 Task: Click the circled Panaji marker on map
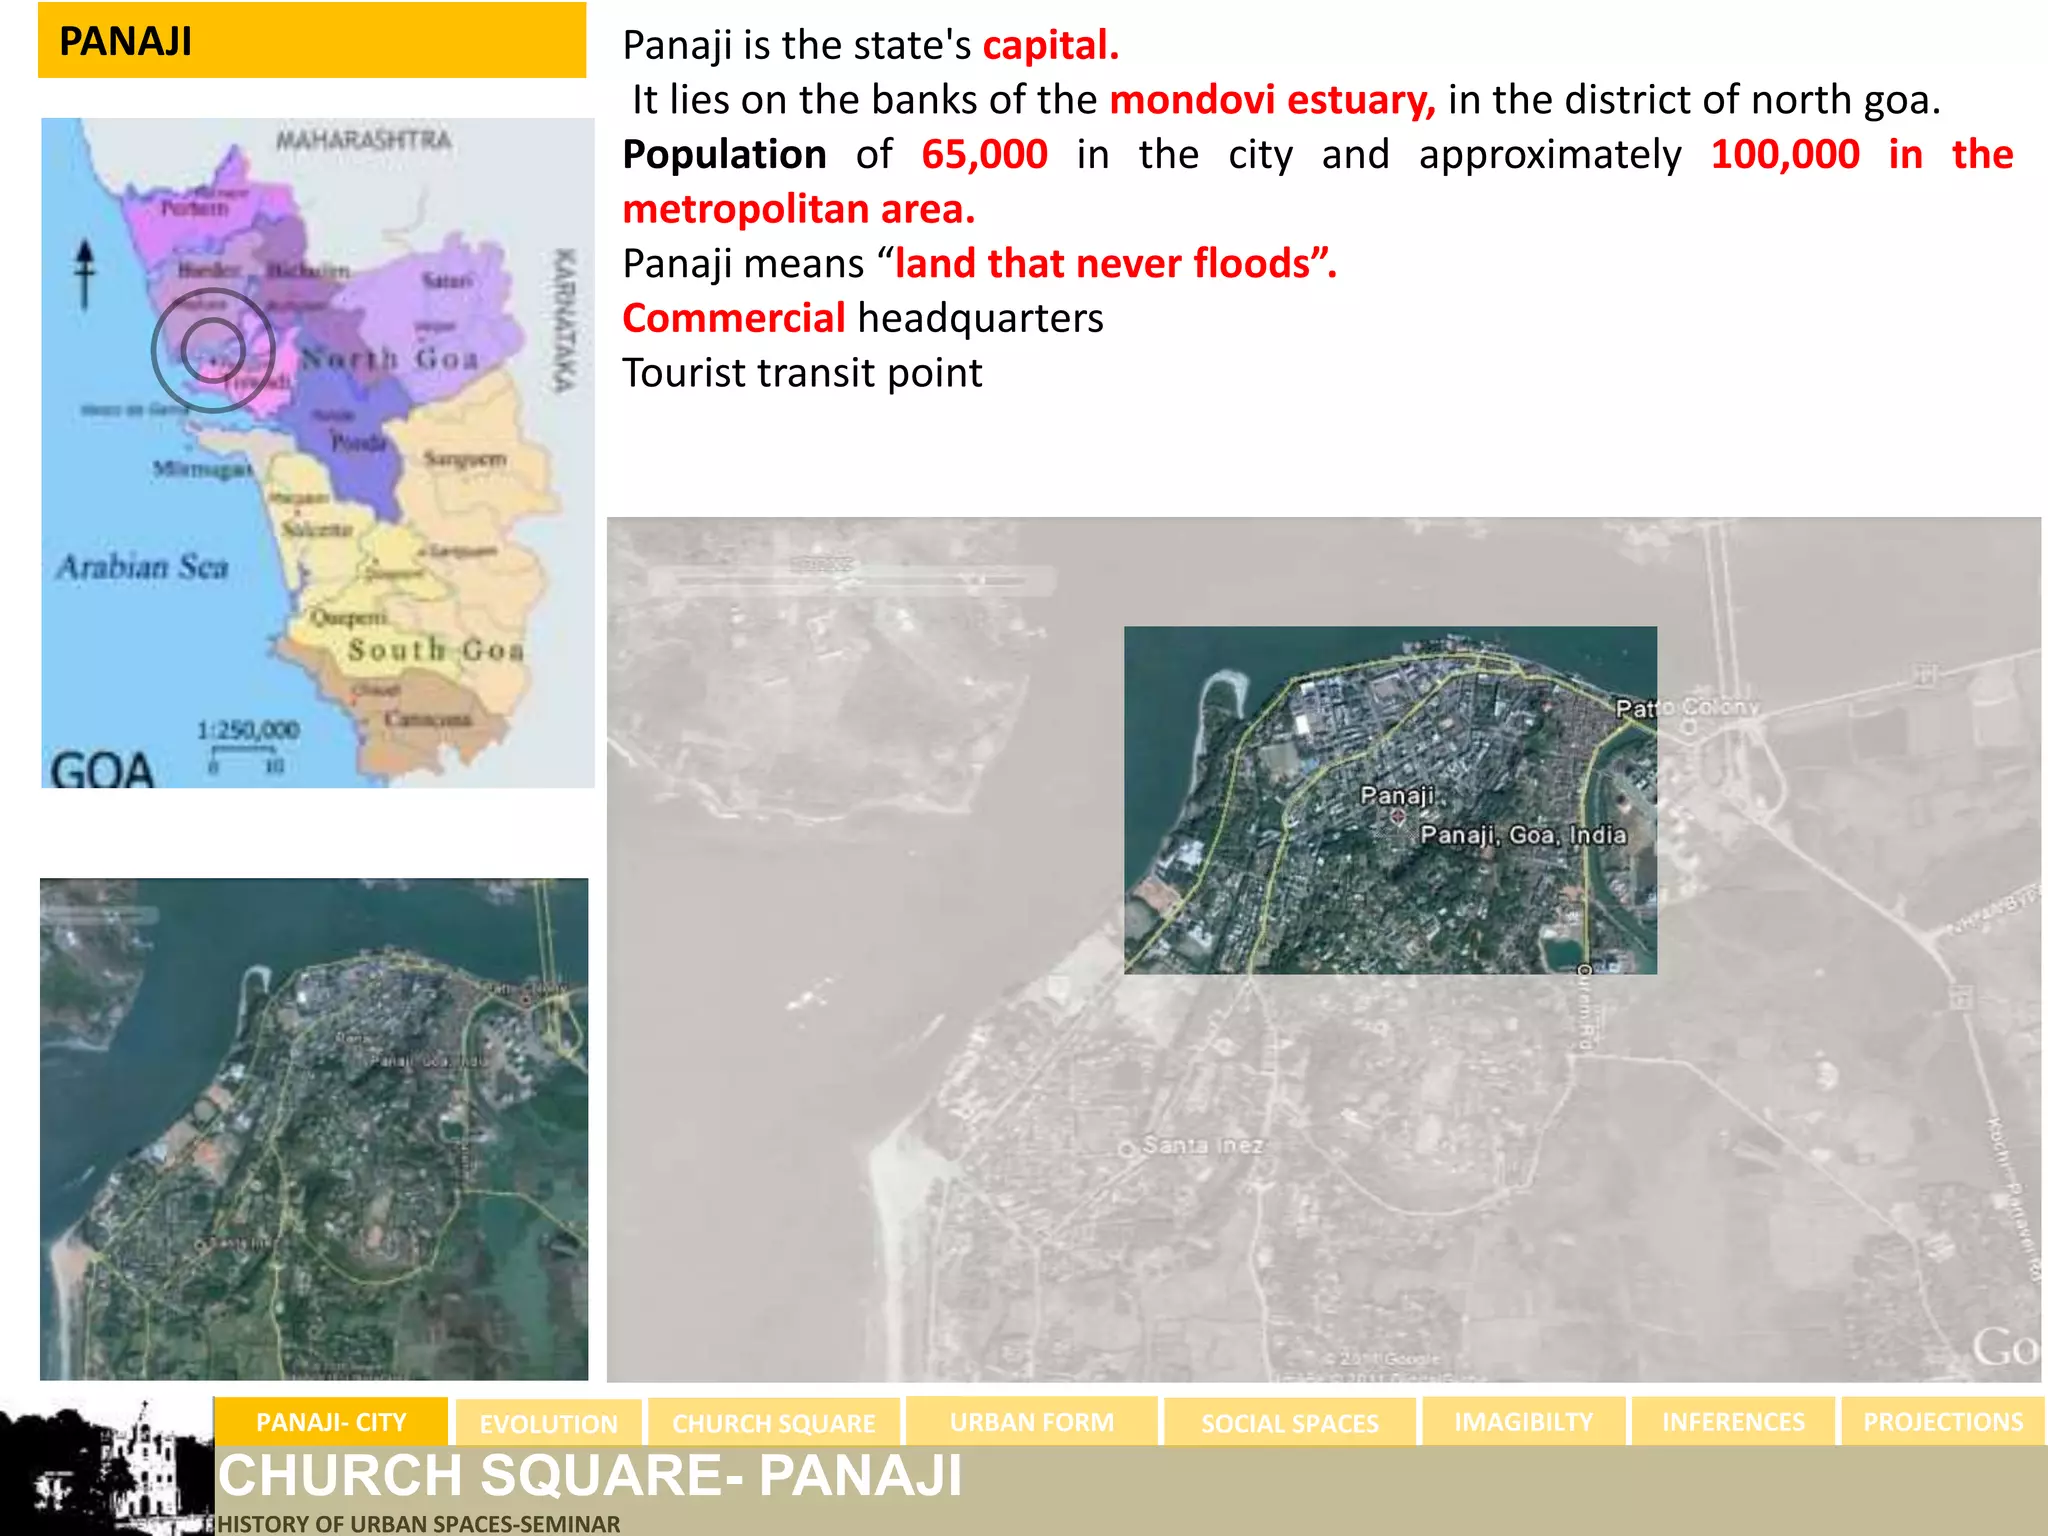point(213,350)
